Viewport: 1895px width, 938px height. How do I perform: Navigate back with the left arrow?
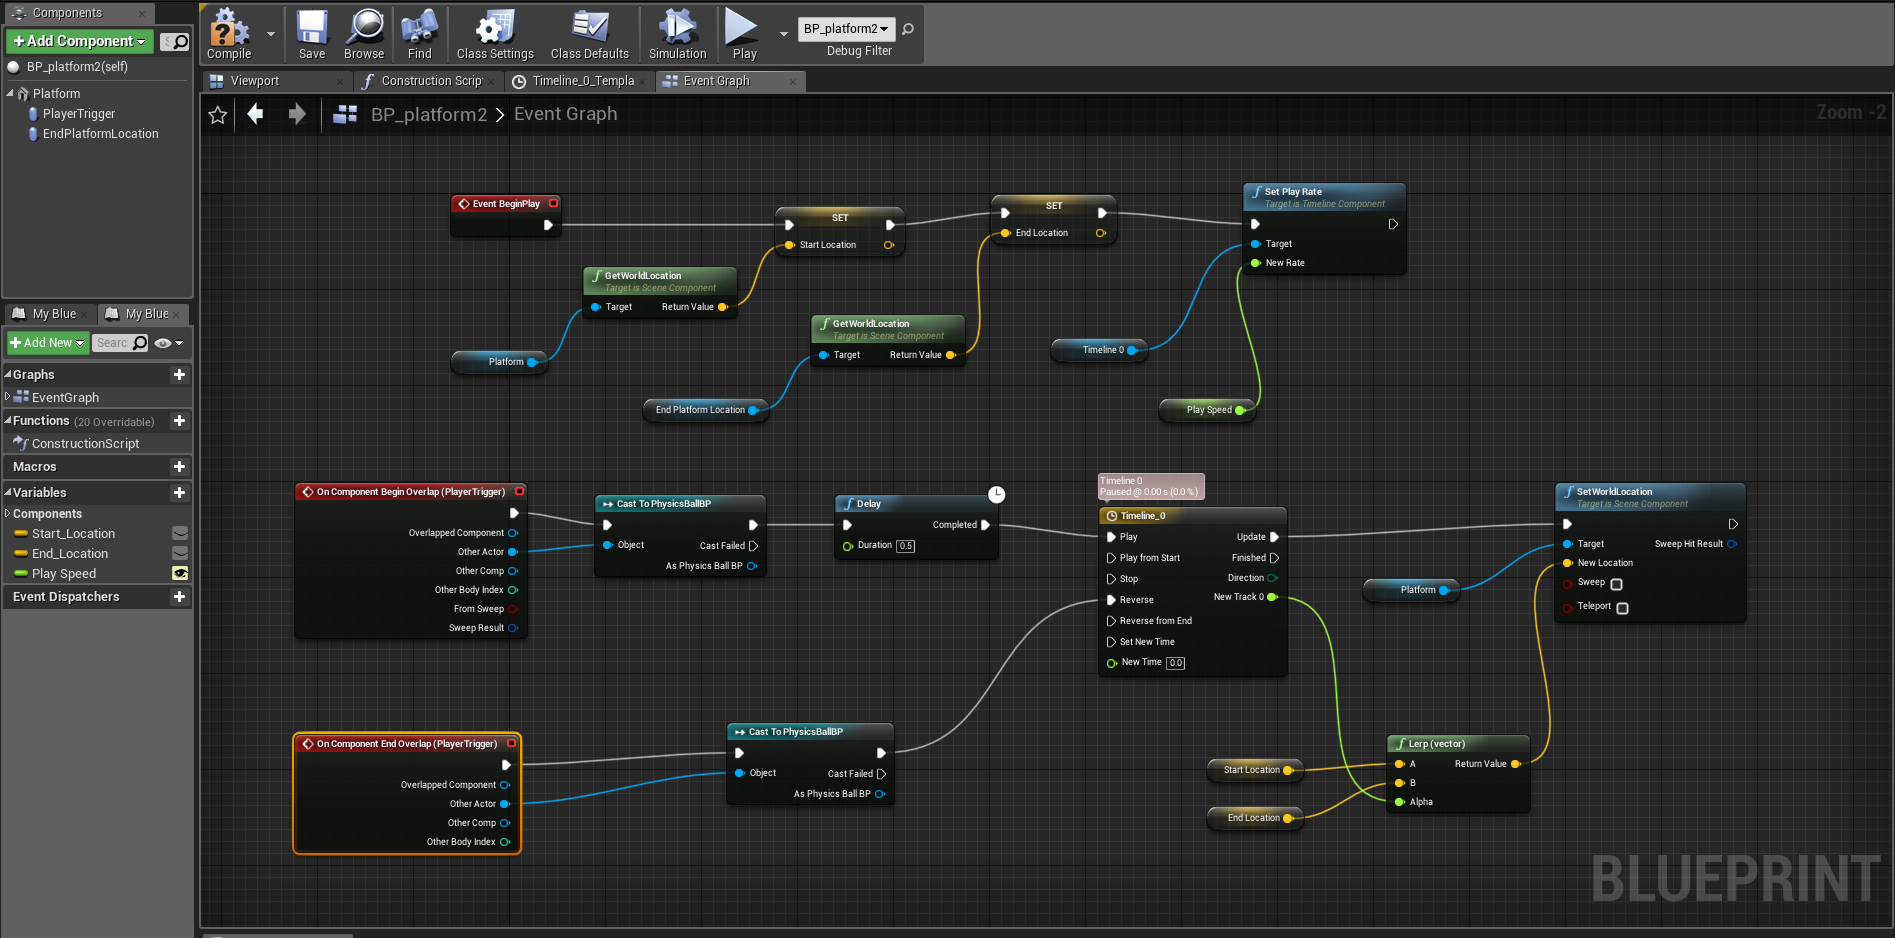256,114
